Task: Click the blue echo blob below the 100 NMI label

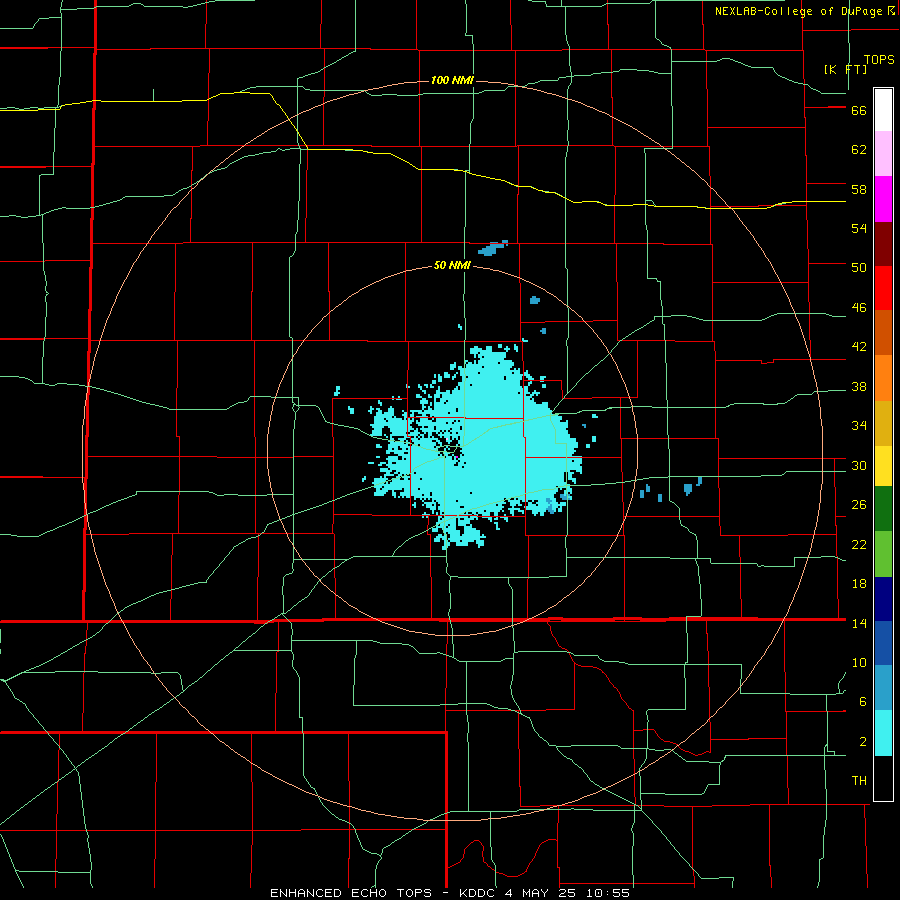Action: click(492, 248)
